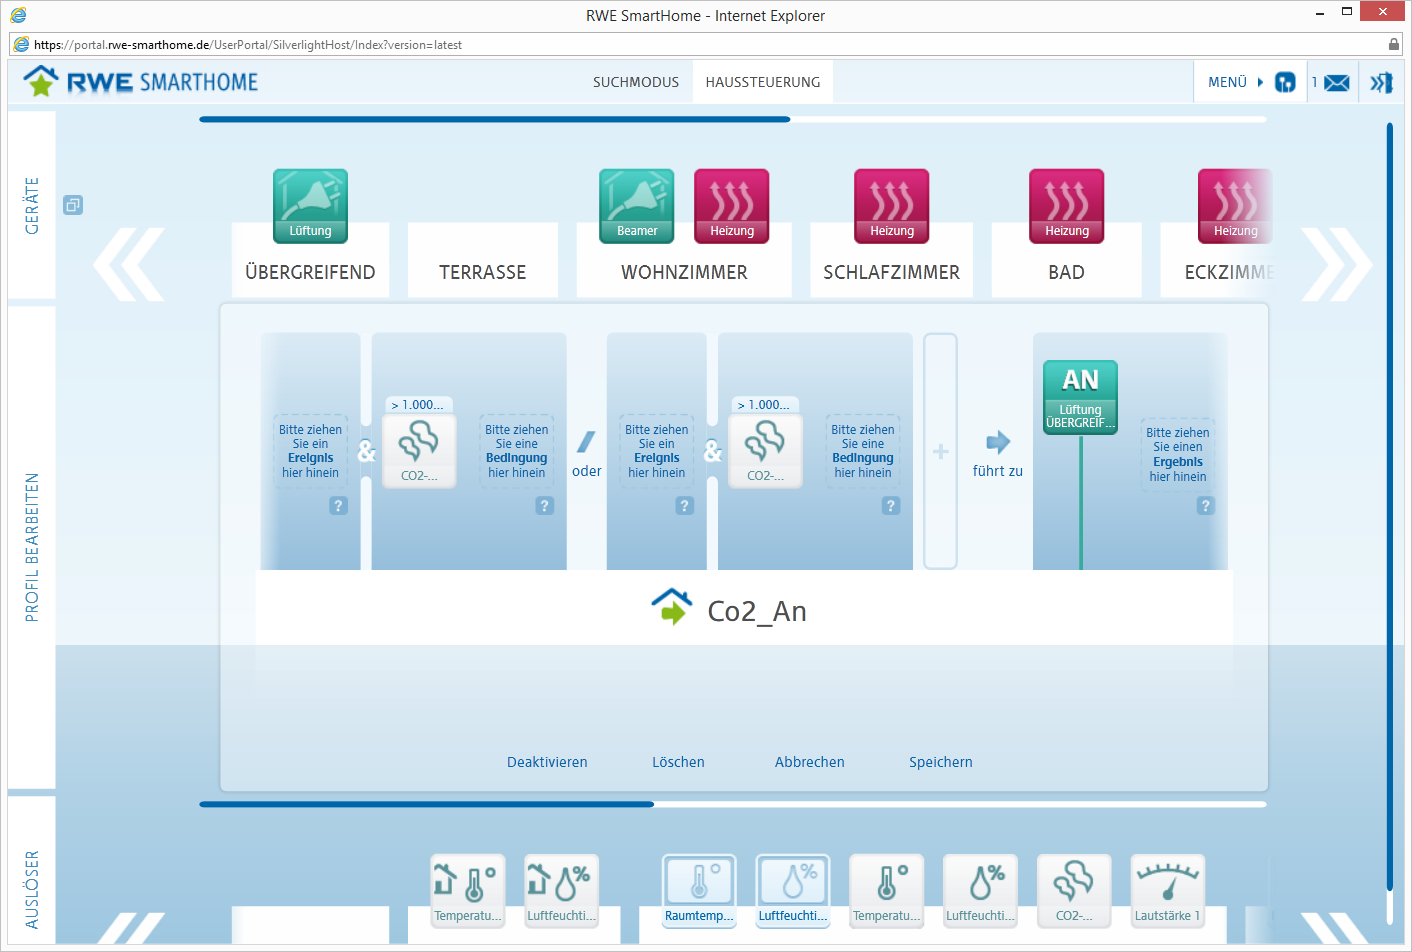Click the second CO2 condition tile
This screenshot has width=1412, height=952.
pos(765,451)
